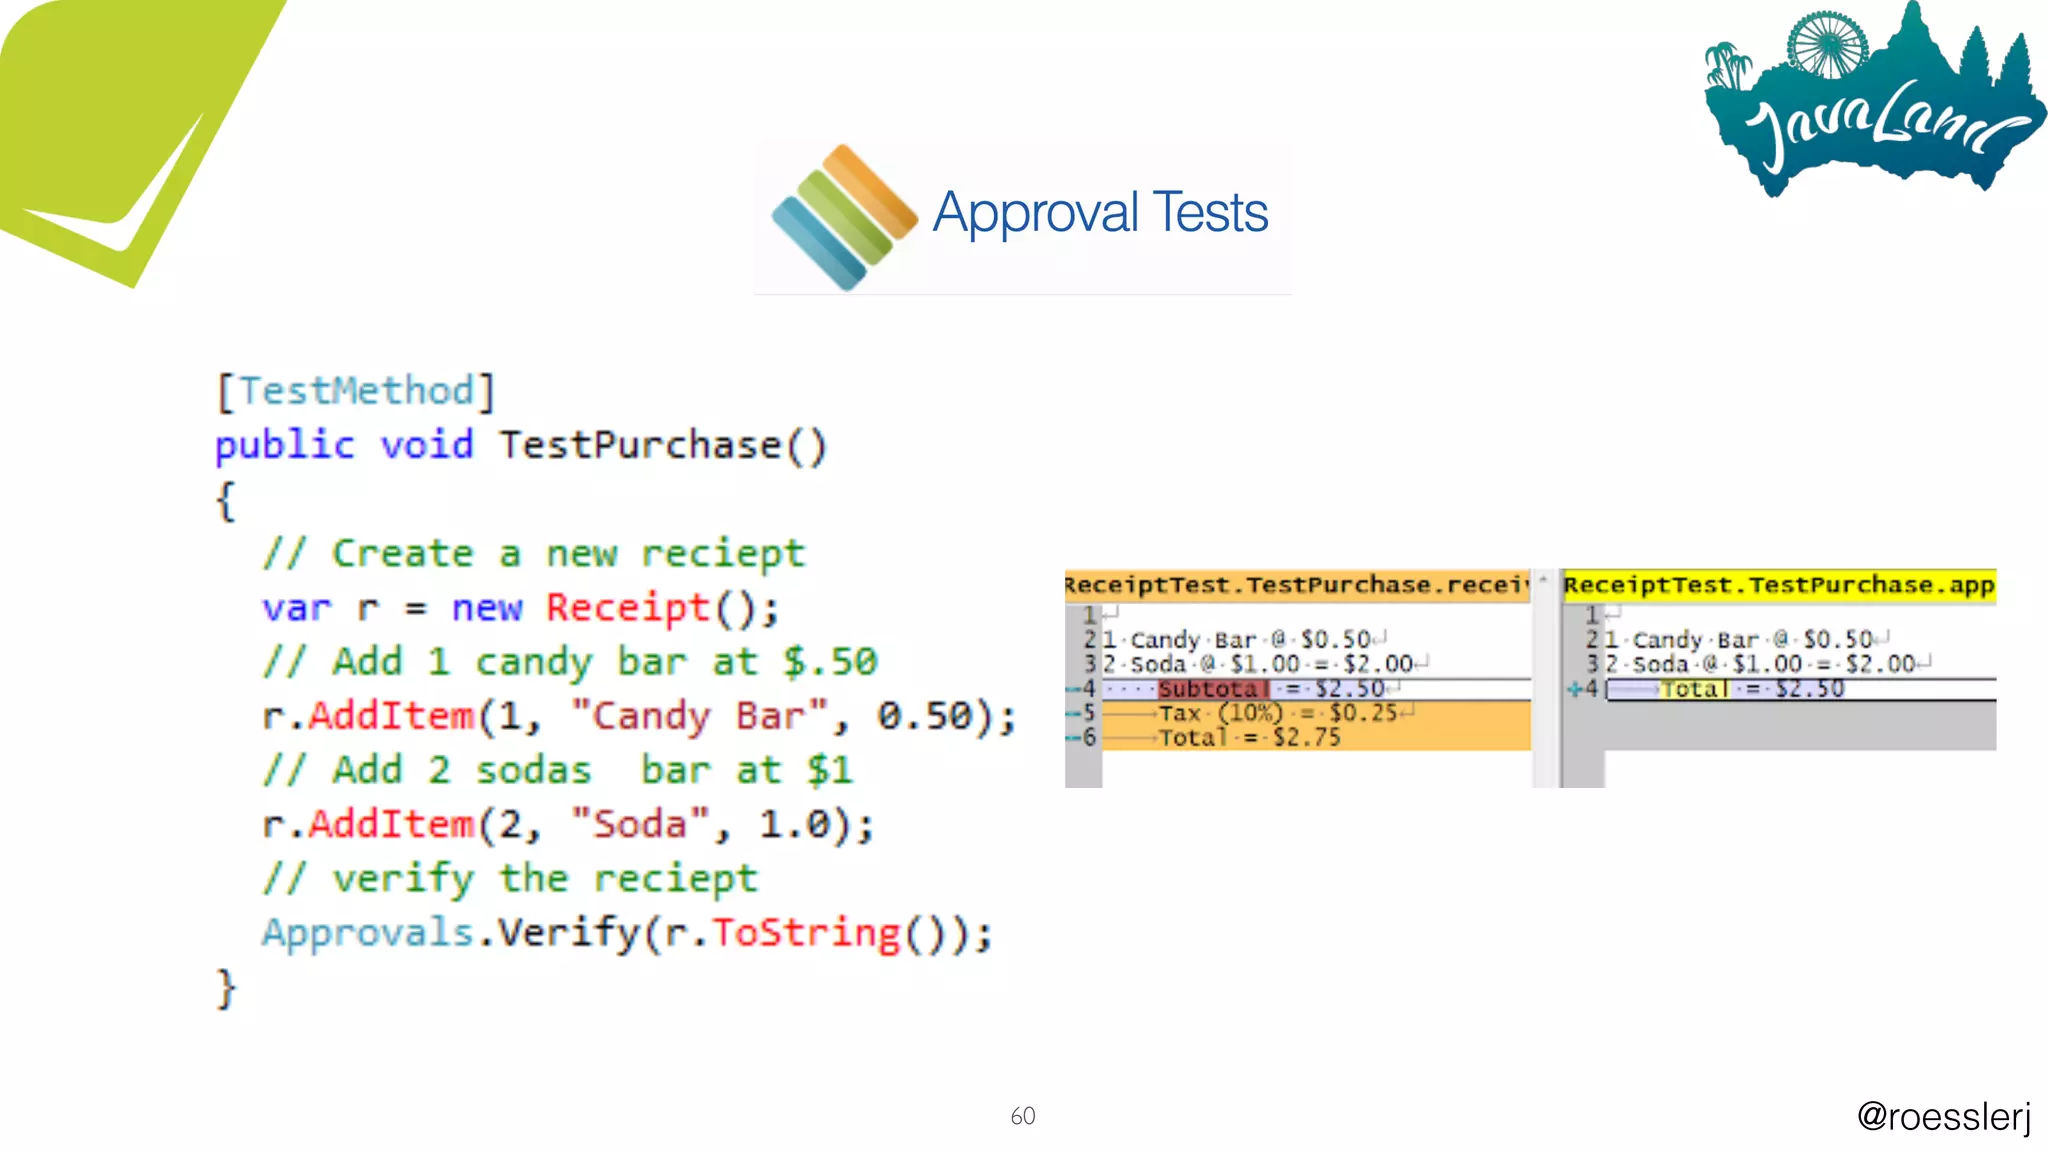Click the minus marker on diff line 6
The image size is (2048, 1152).
(x=1071, y=738)
